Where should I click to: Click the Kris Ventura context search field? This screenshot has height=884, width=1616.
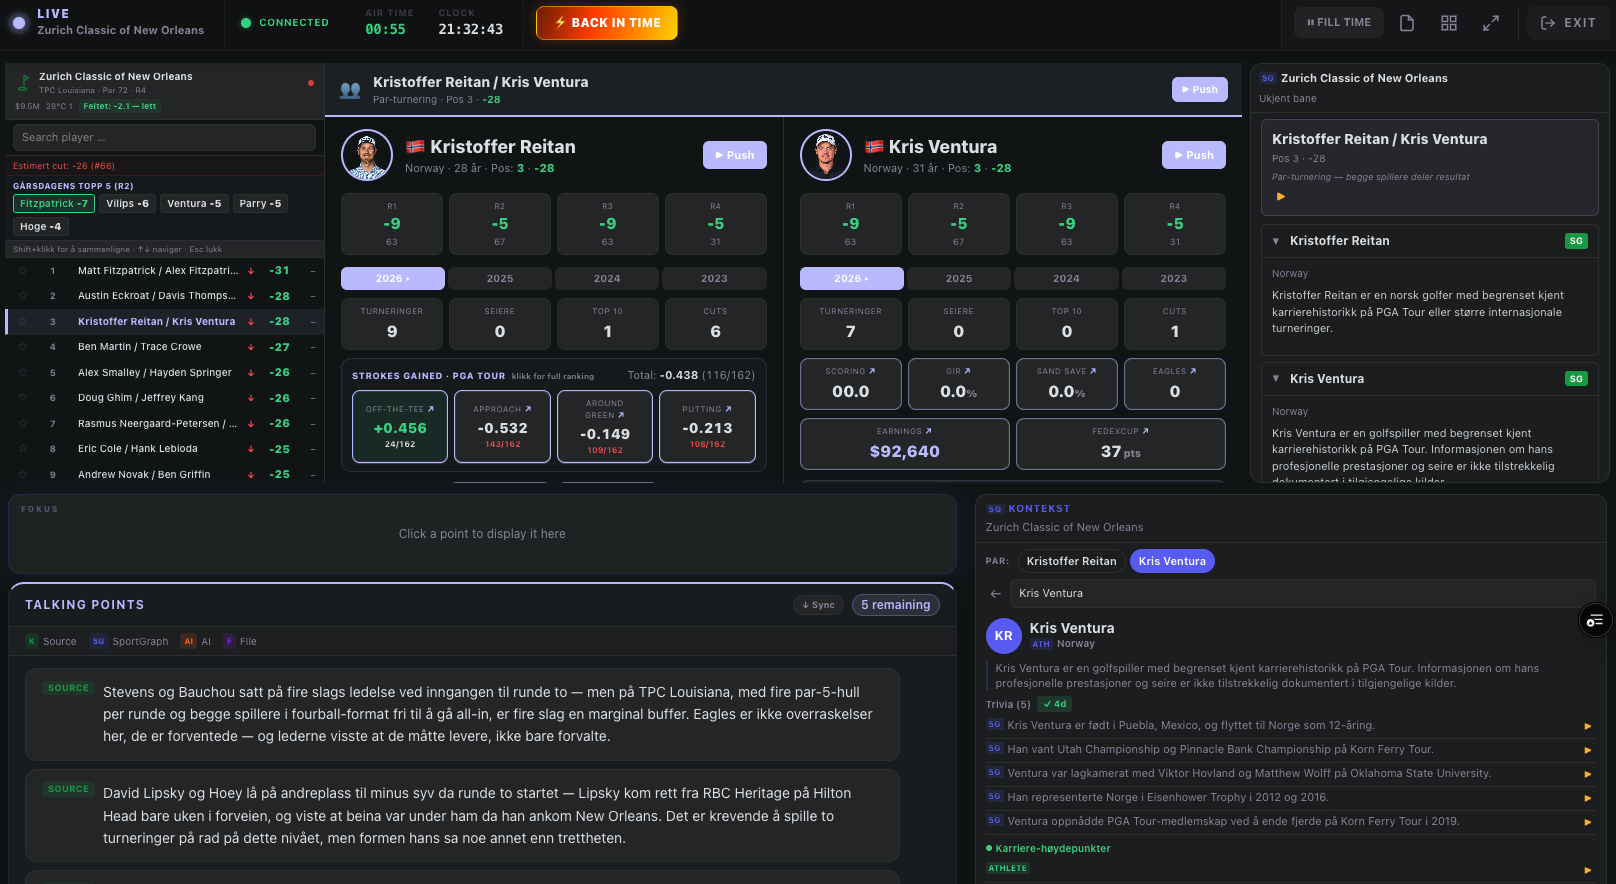tap(1302, 594)
